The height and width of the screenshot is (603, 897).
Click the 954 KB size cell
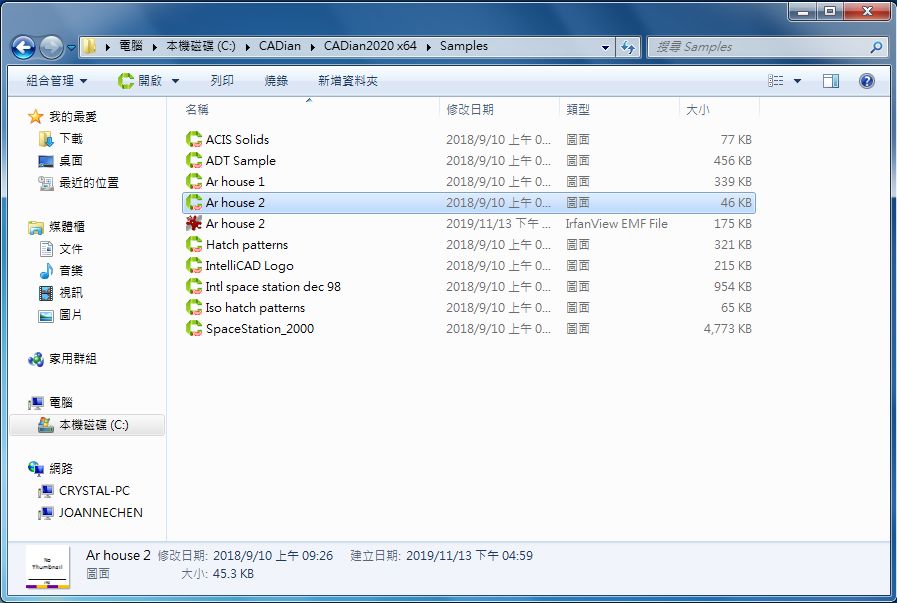coord(732,287)
